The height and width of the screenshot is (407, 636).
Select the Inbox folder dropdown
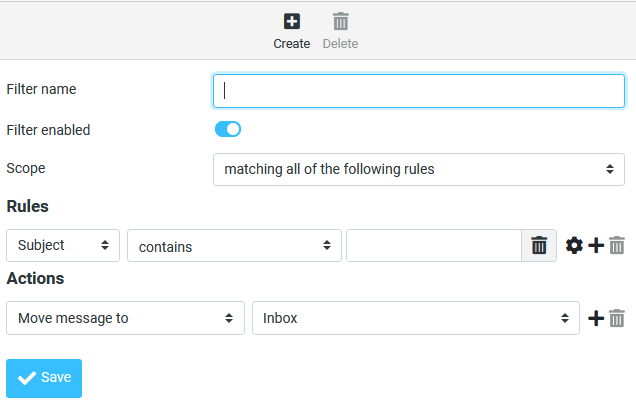(x=416, y=318)
